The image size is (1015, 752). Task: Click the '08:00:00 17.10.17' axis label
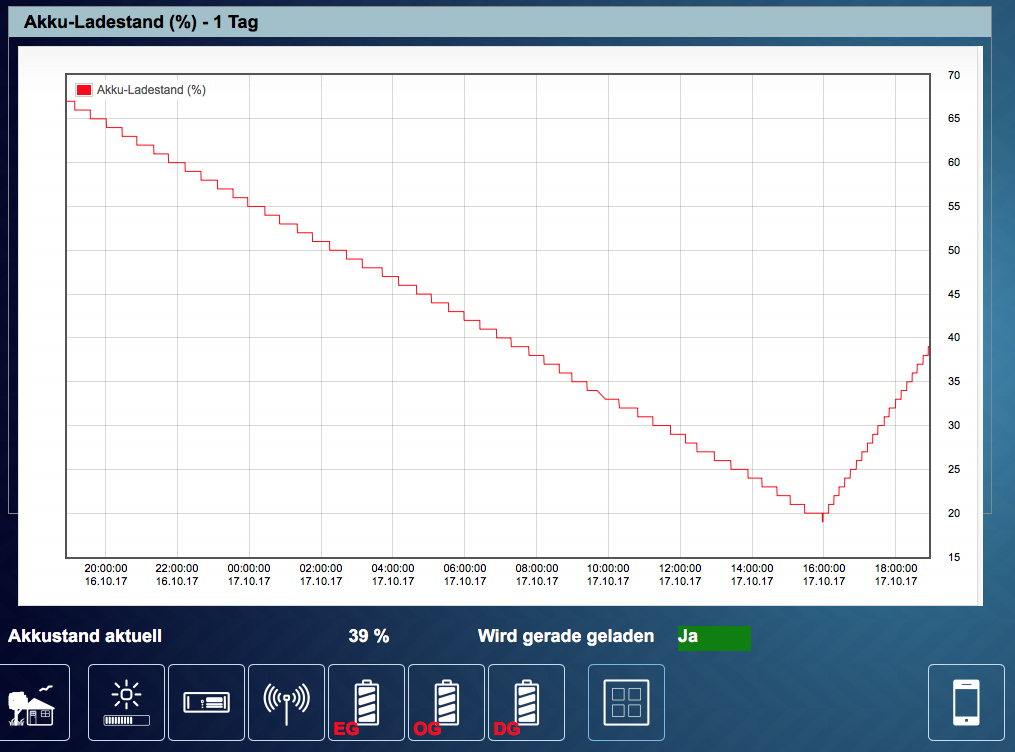537,575
